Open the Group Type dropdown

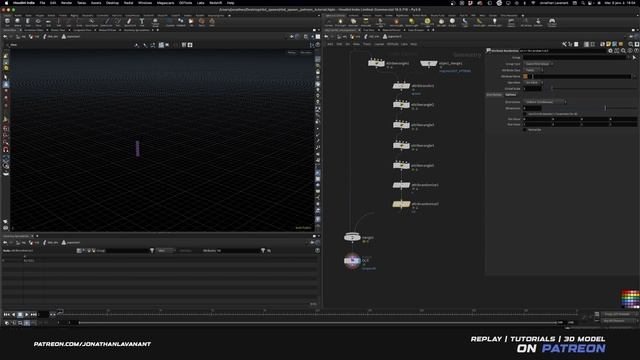tap(539, 64)
